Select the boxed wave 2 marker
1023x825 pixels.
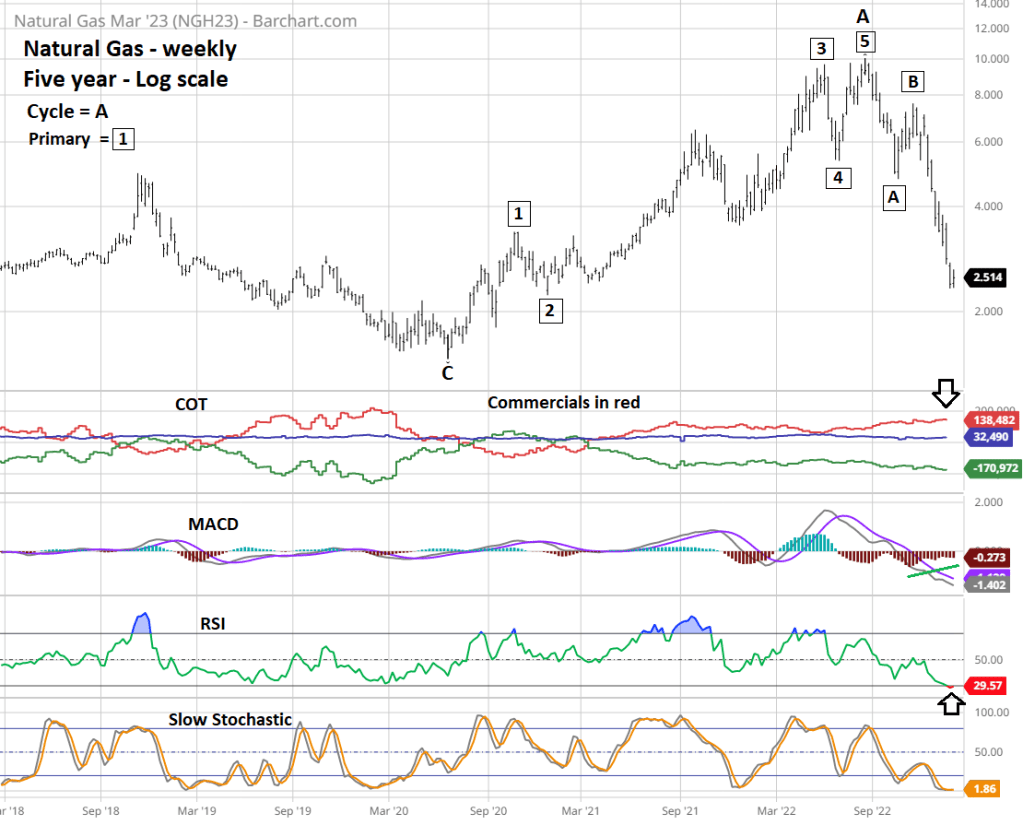[548, 310]
